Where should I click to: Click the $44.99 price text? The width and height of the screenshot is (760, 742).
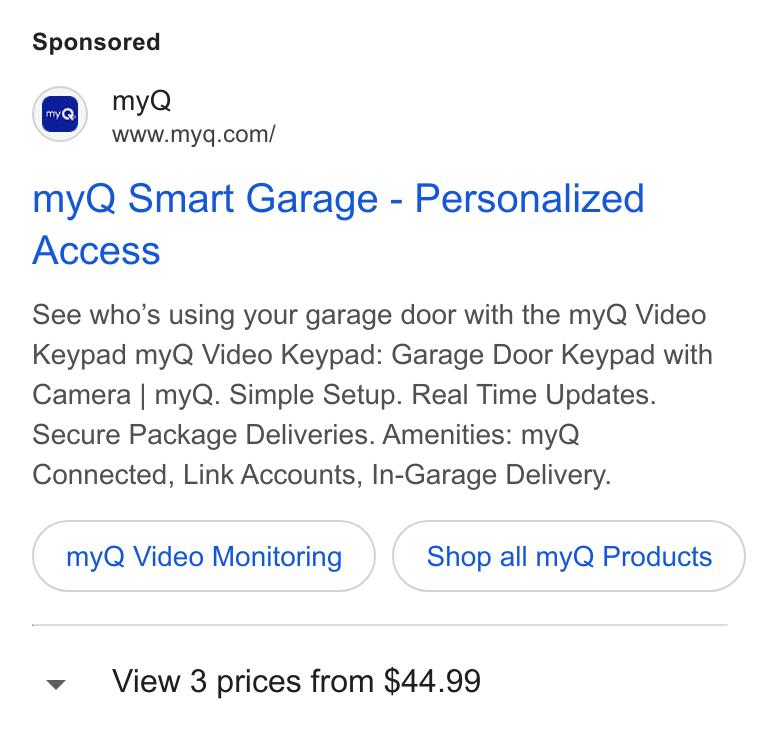(x=432, y=681)
